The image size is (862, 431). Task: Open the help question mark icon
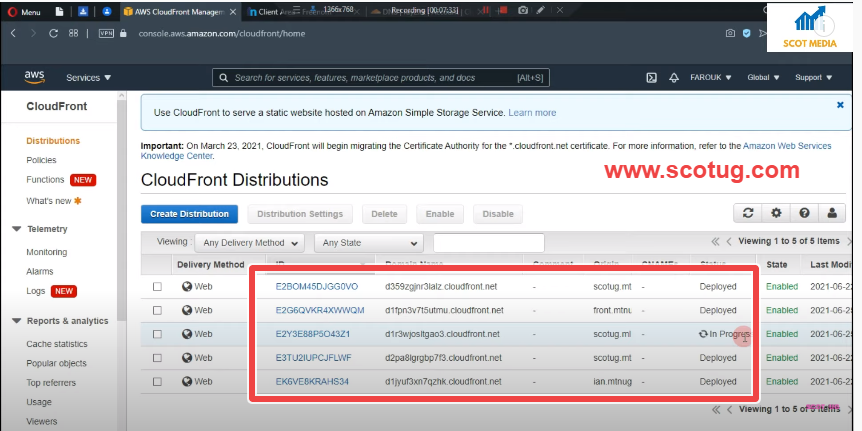click(804, 213)
